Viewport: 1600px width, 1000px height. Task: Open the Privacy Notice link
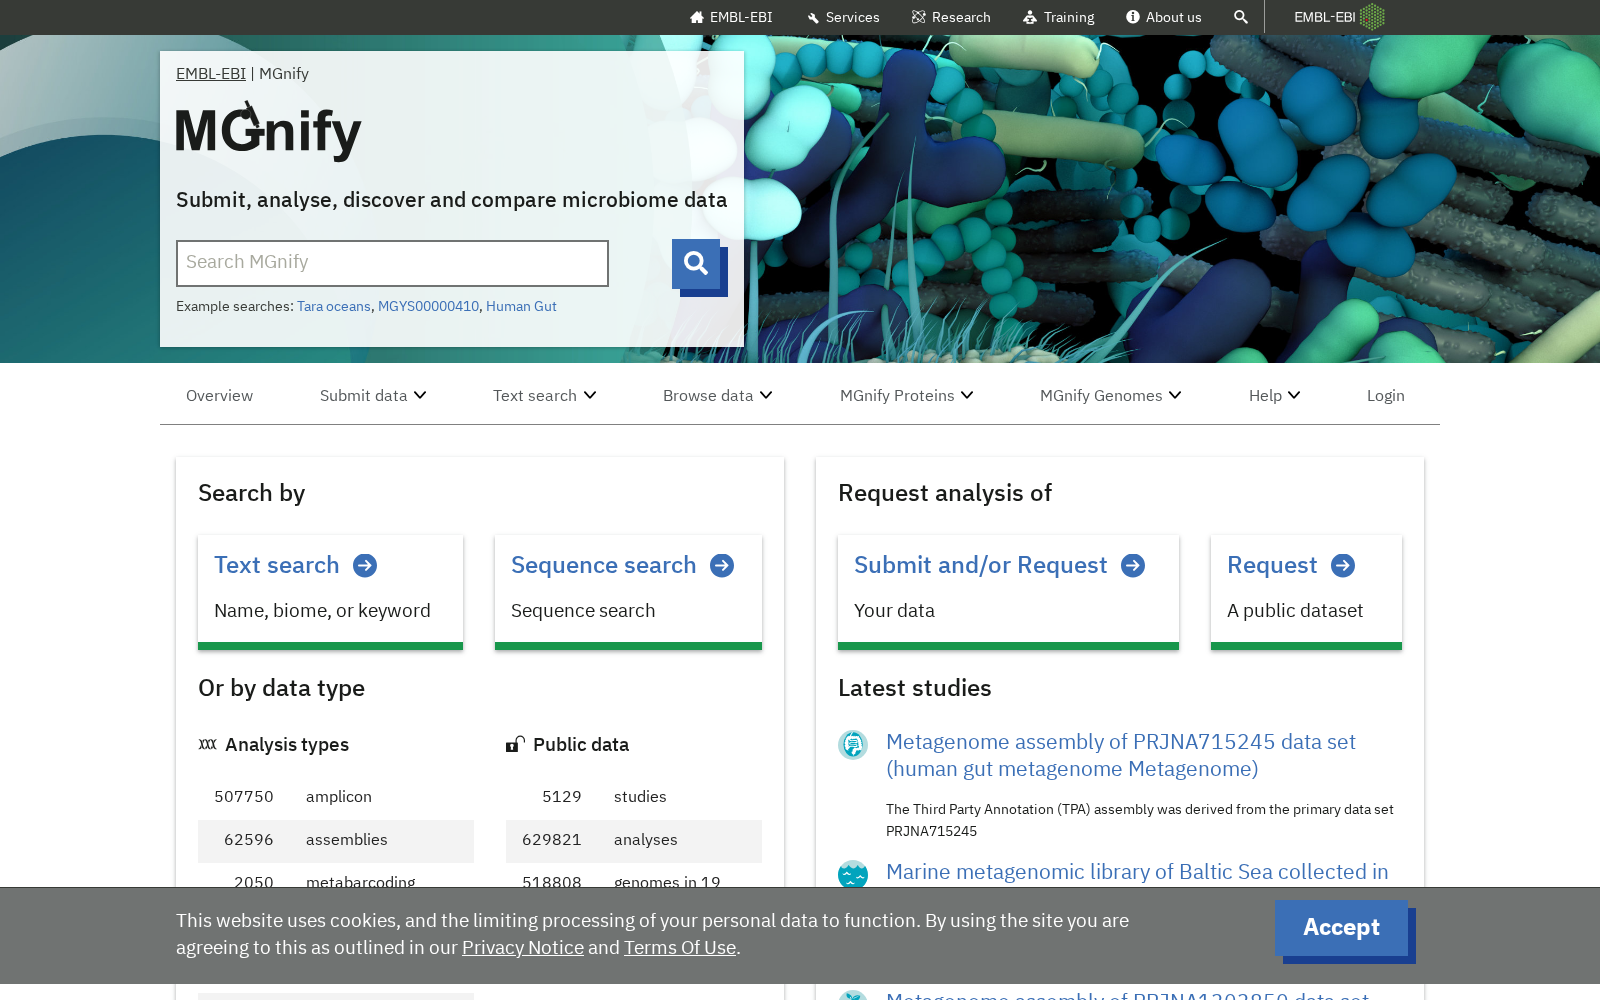[523, 948]
